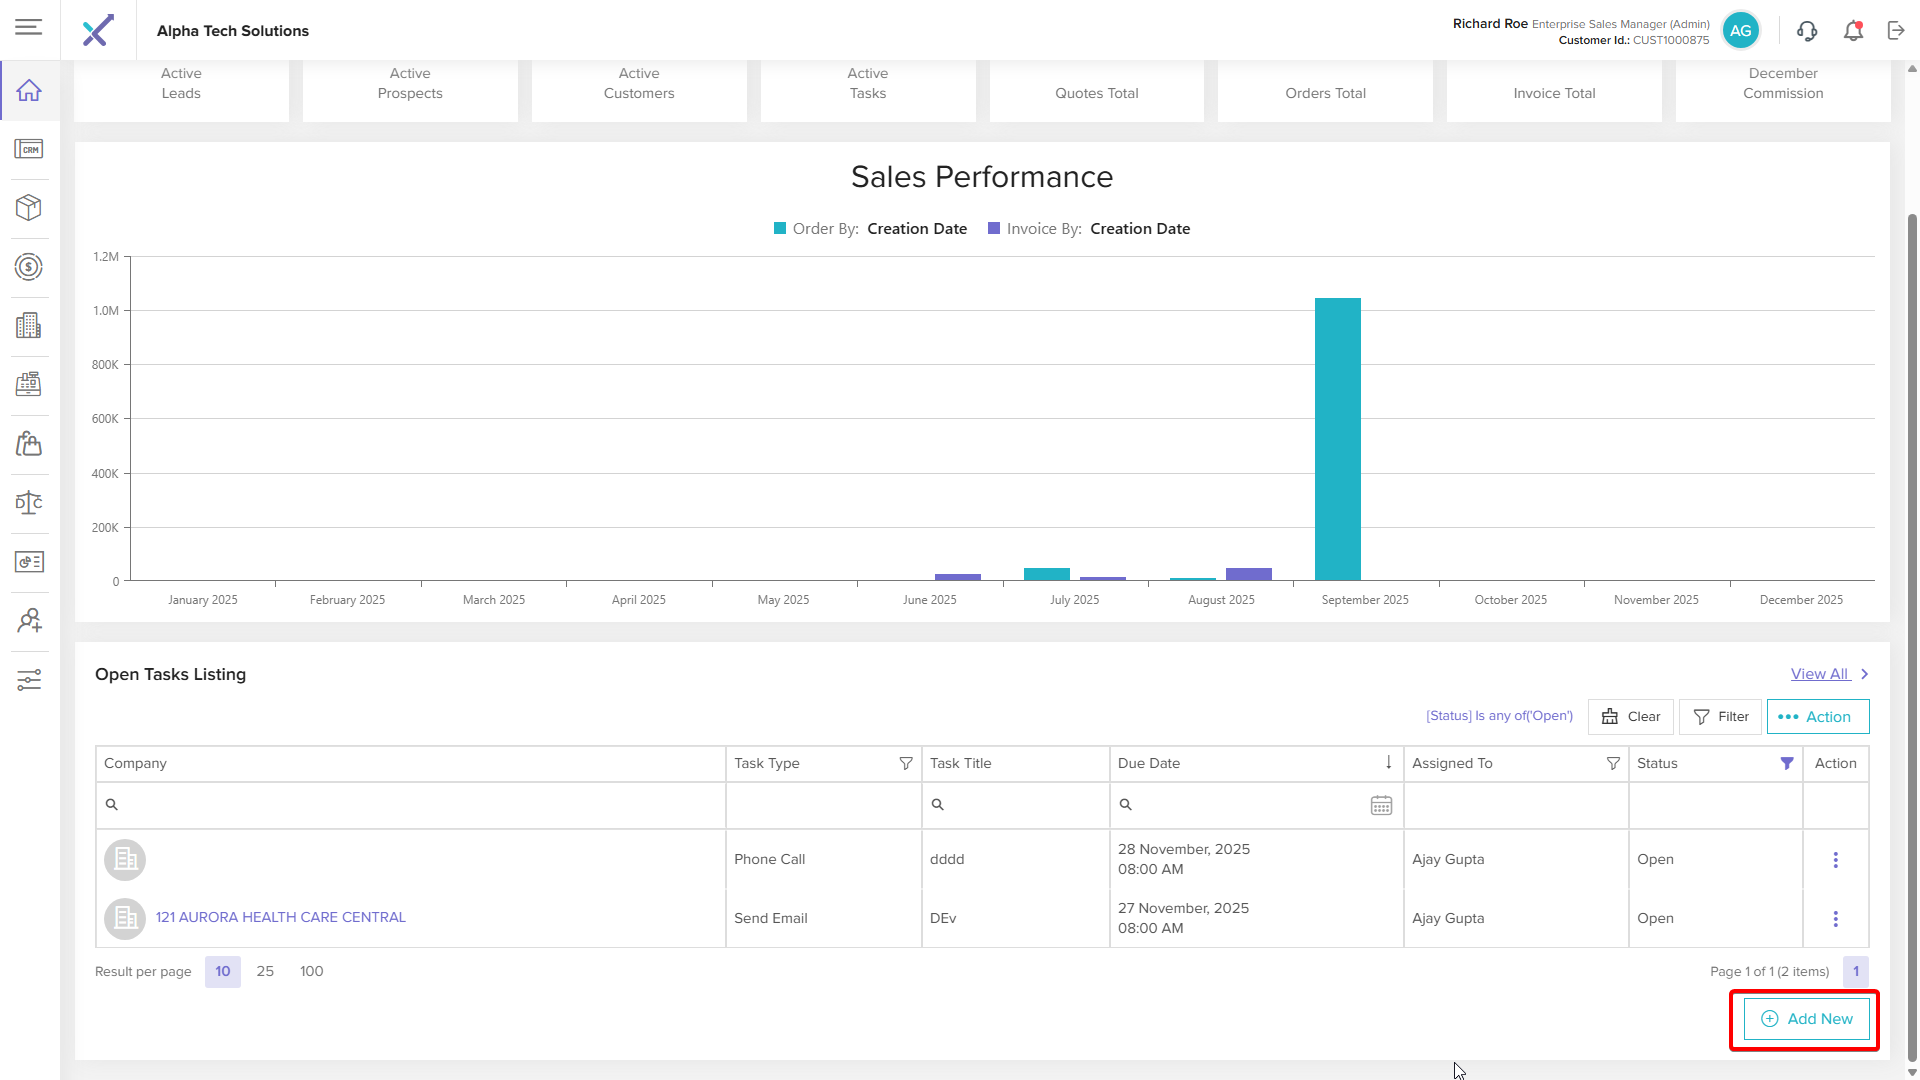The width and height of the screenshot is (1920, 1080).
Task: Open the notifications bell
Action: 1853,31
